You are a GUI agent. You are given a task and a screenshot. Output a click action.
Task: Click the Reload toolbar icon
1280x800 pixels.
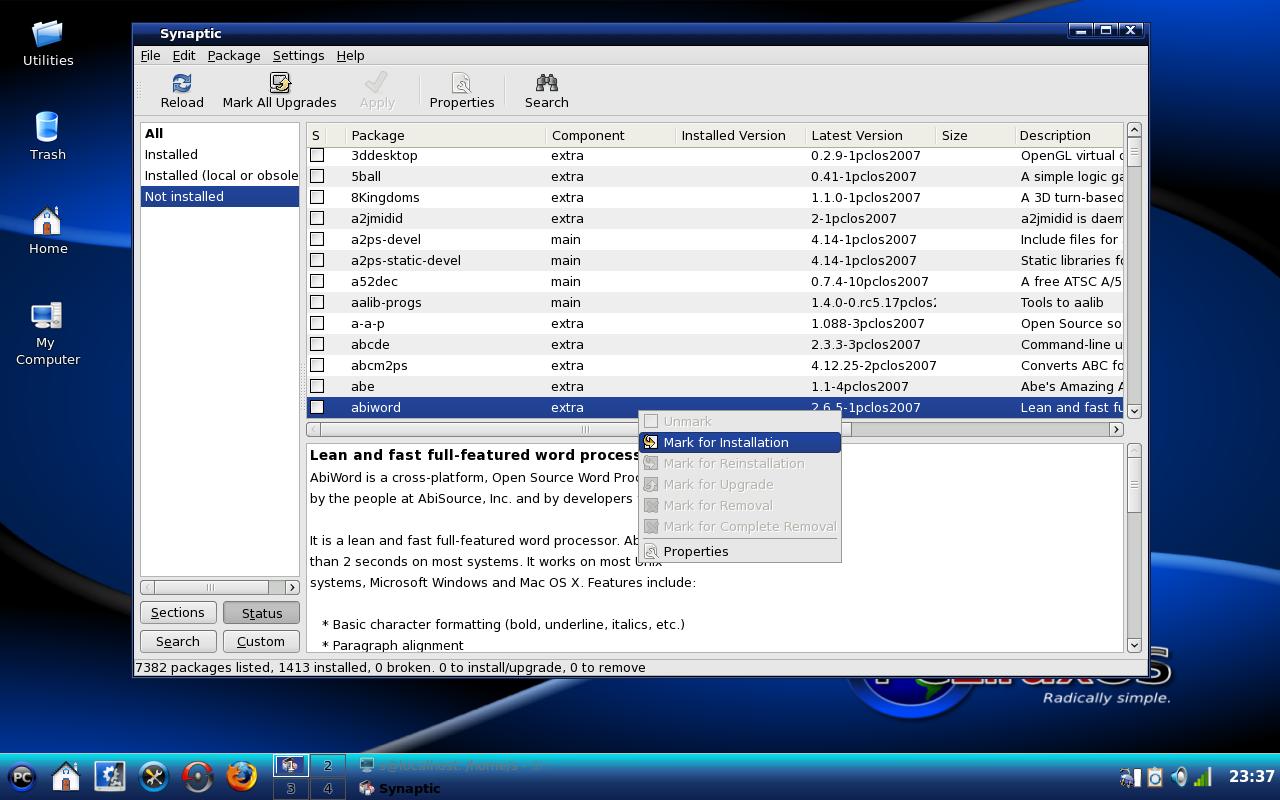pyautogui.click(x=182, y=84)
